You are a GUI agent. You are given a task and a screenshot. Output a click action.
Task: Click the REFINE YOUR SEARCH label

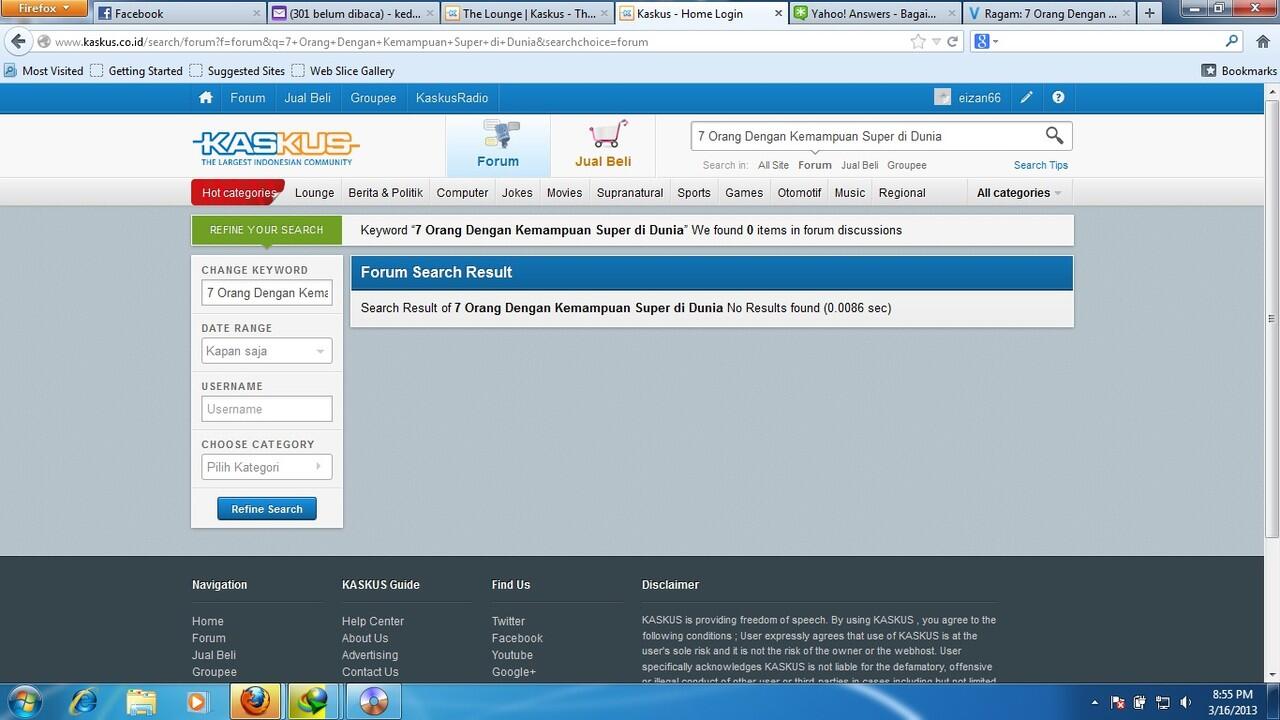[266, 230]
